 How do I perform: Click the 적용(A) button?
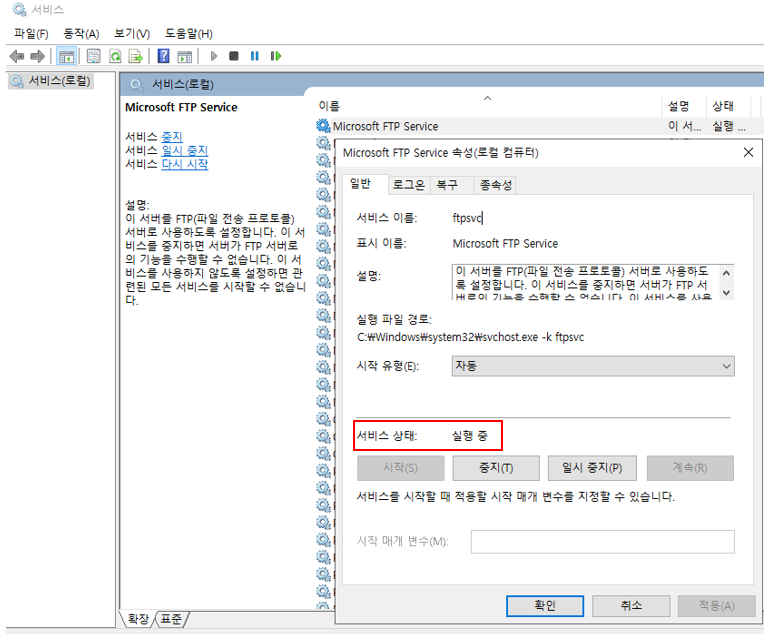(717, 605)
